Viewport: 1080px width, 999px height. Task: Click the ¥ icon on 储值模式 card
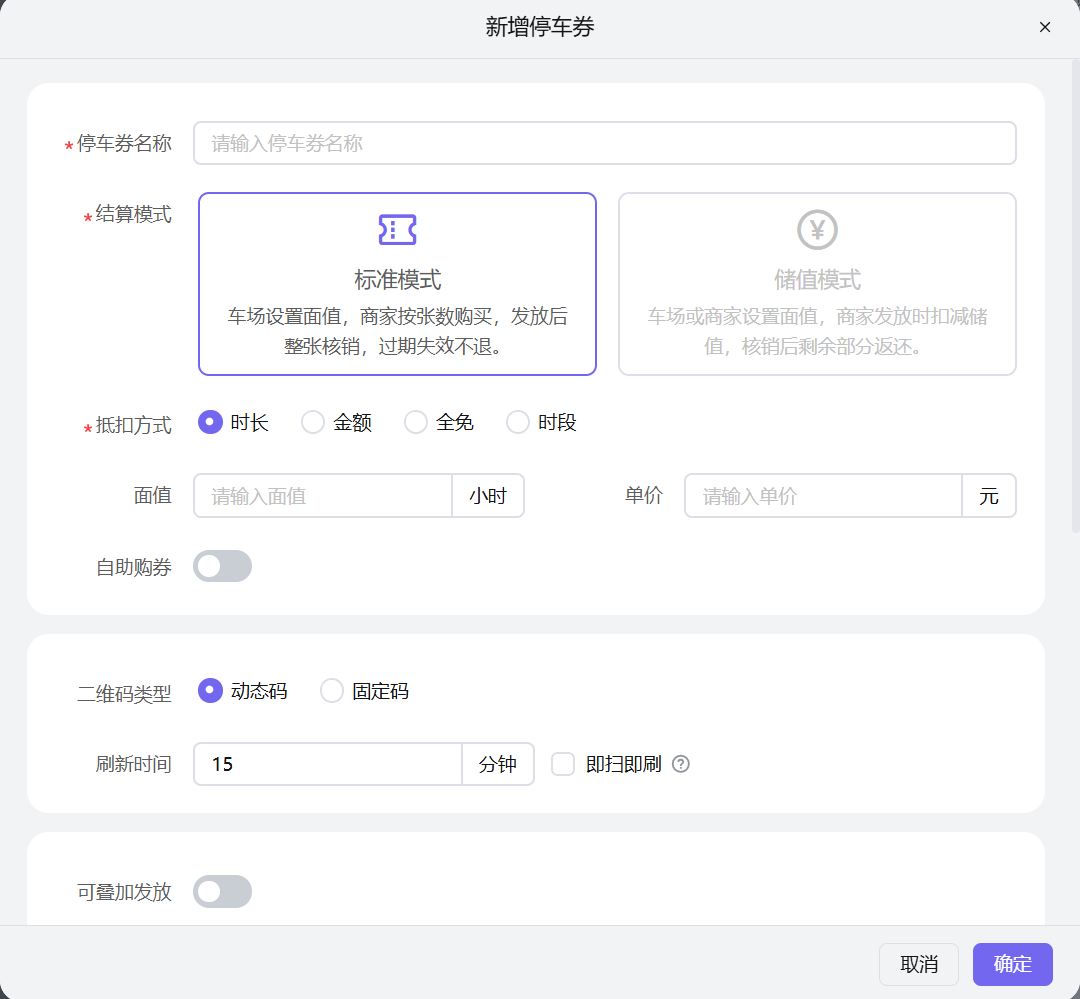click(817, 228)
